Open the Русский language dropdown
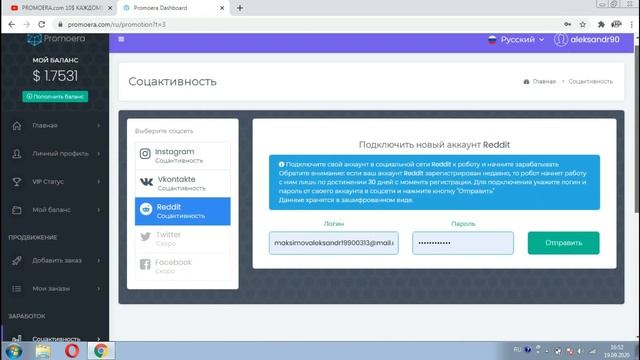Screen dimensions: 640x360 pyautogui.click(x=516, y=40)
